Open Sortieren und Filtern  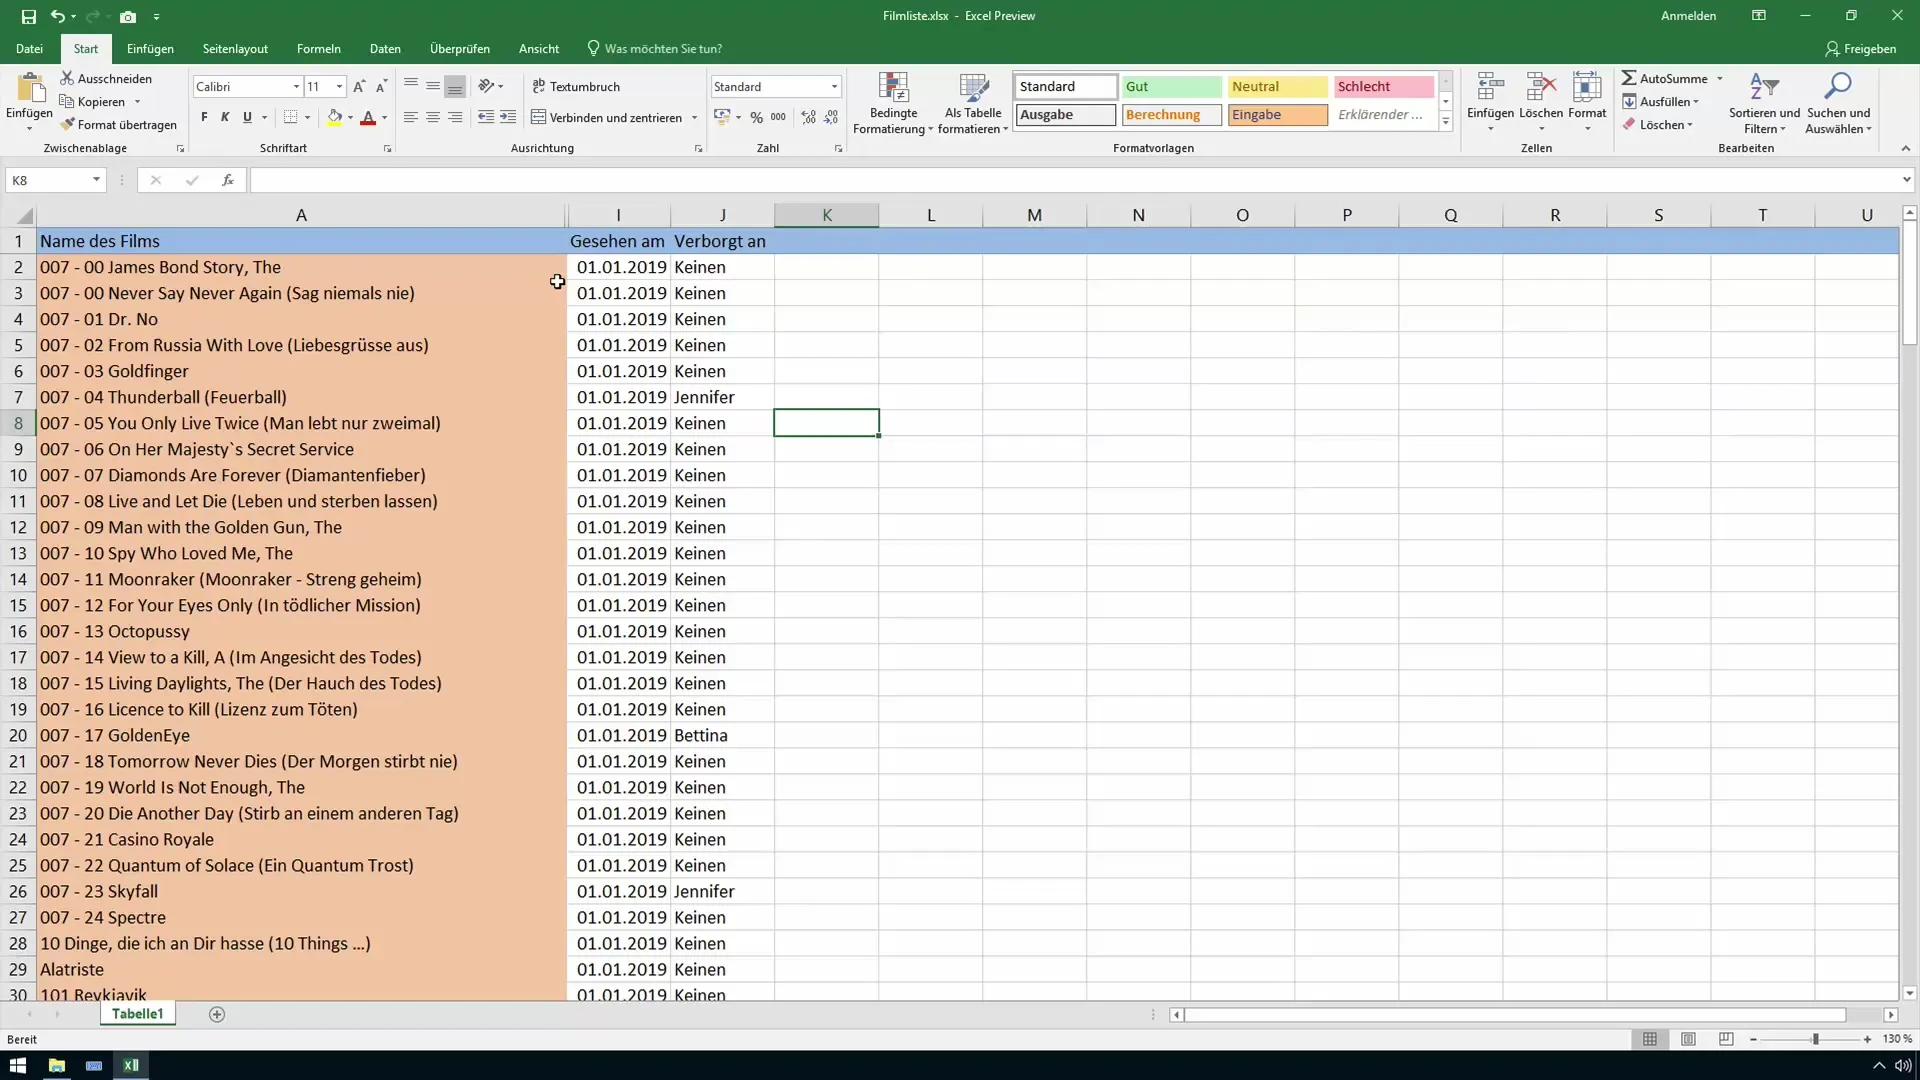[x=1764, y=103]
